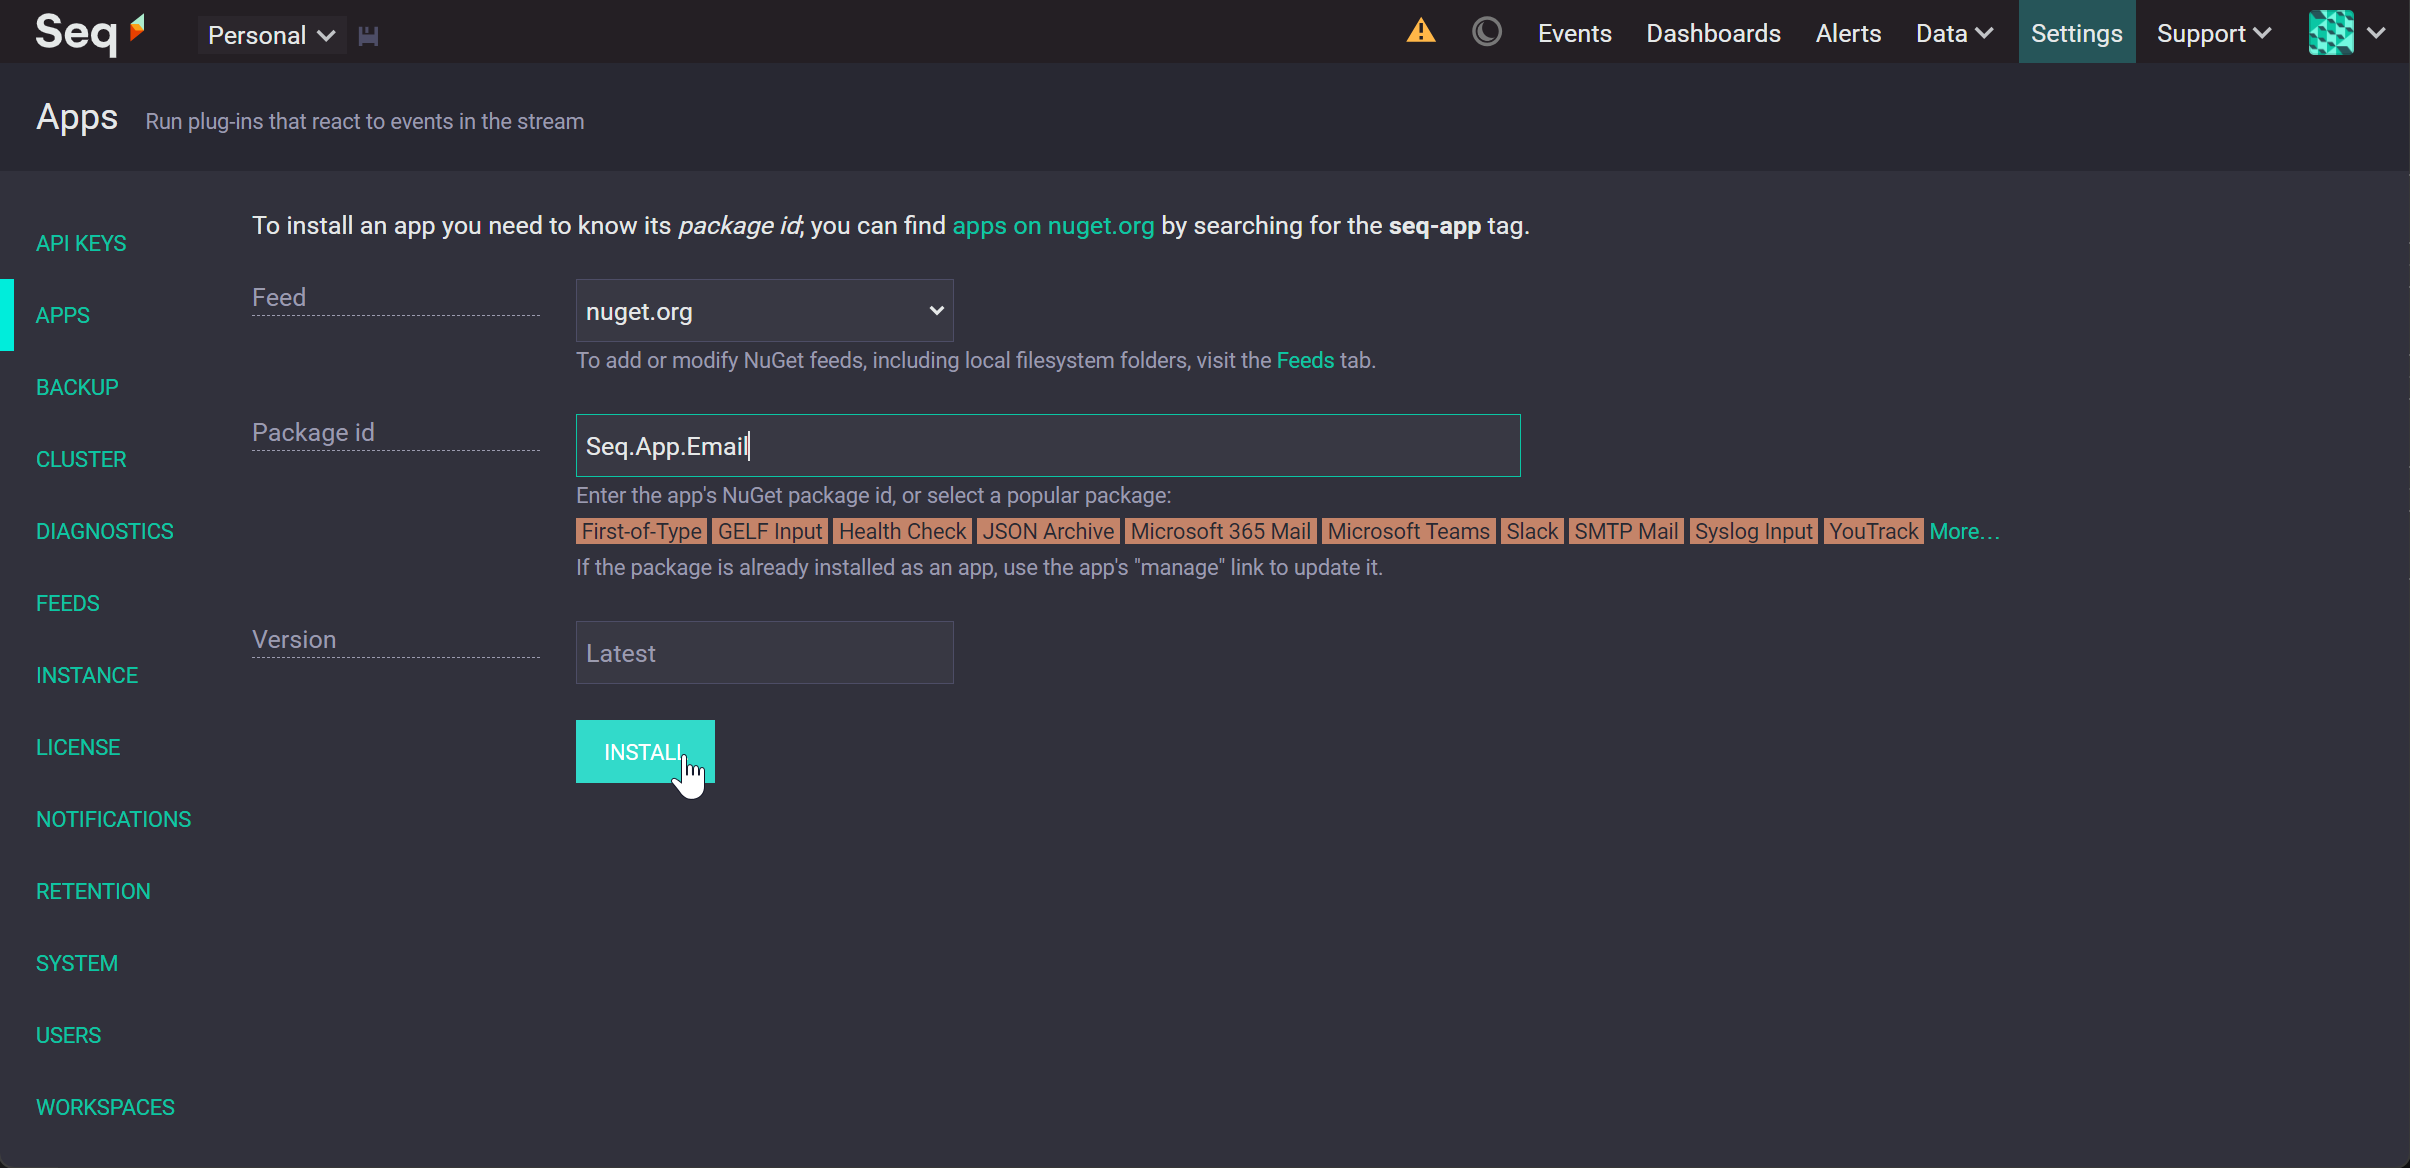The image size is (2410, 1168).
Task: Open the Feed nuget.org combo box
Action: 764,311
